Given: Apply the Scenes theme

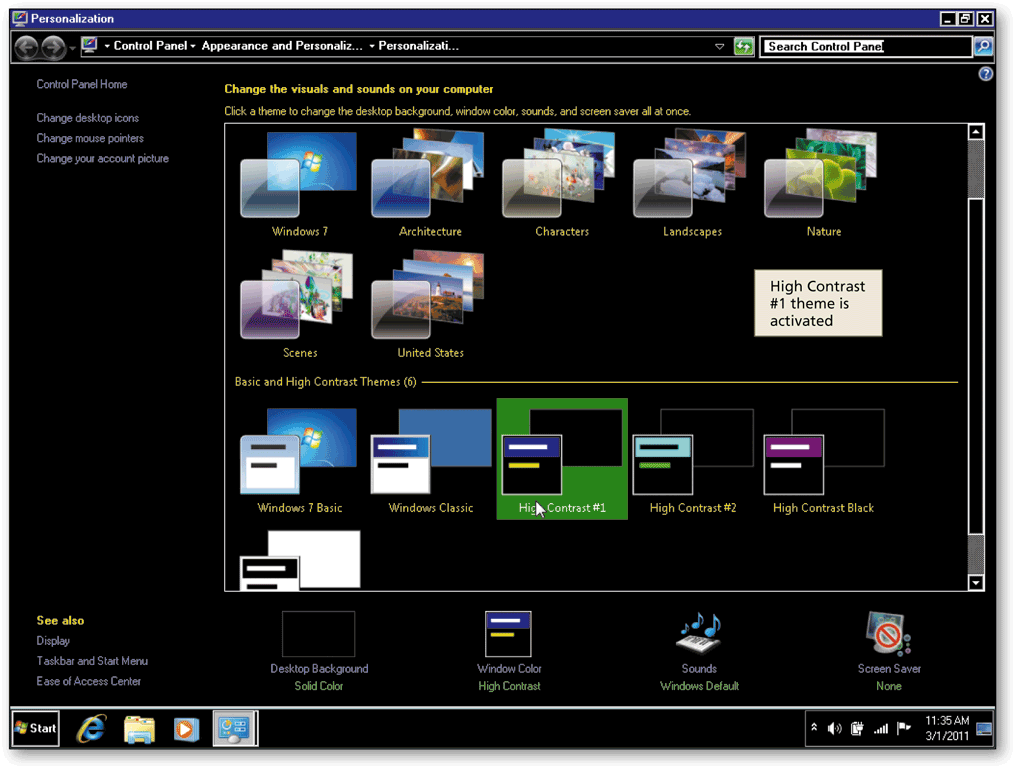Looking at the screenshot, I should [x=299, y=306].
